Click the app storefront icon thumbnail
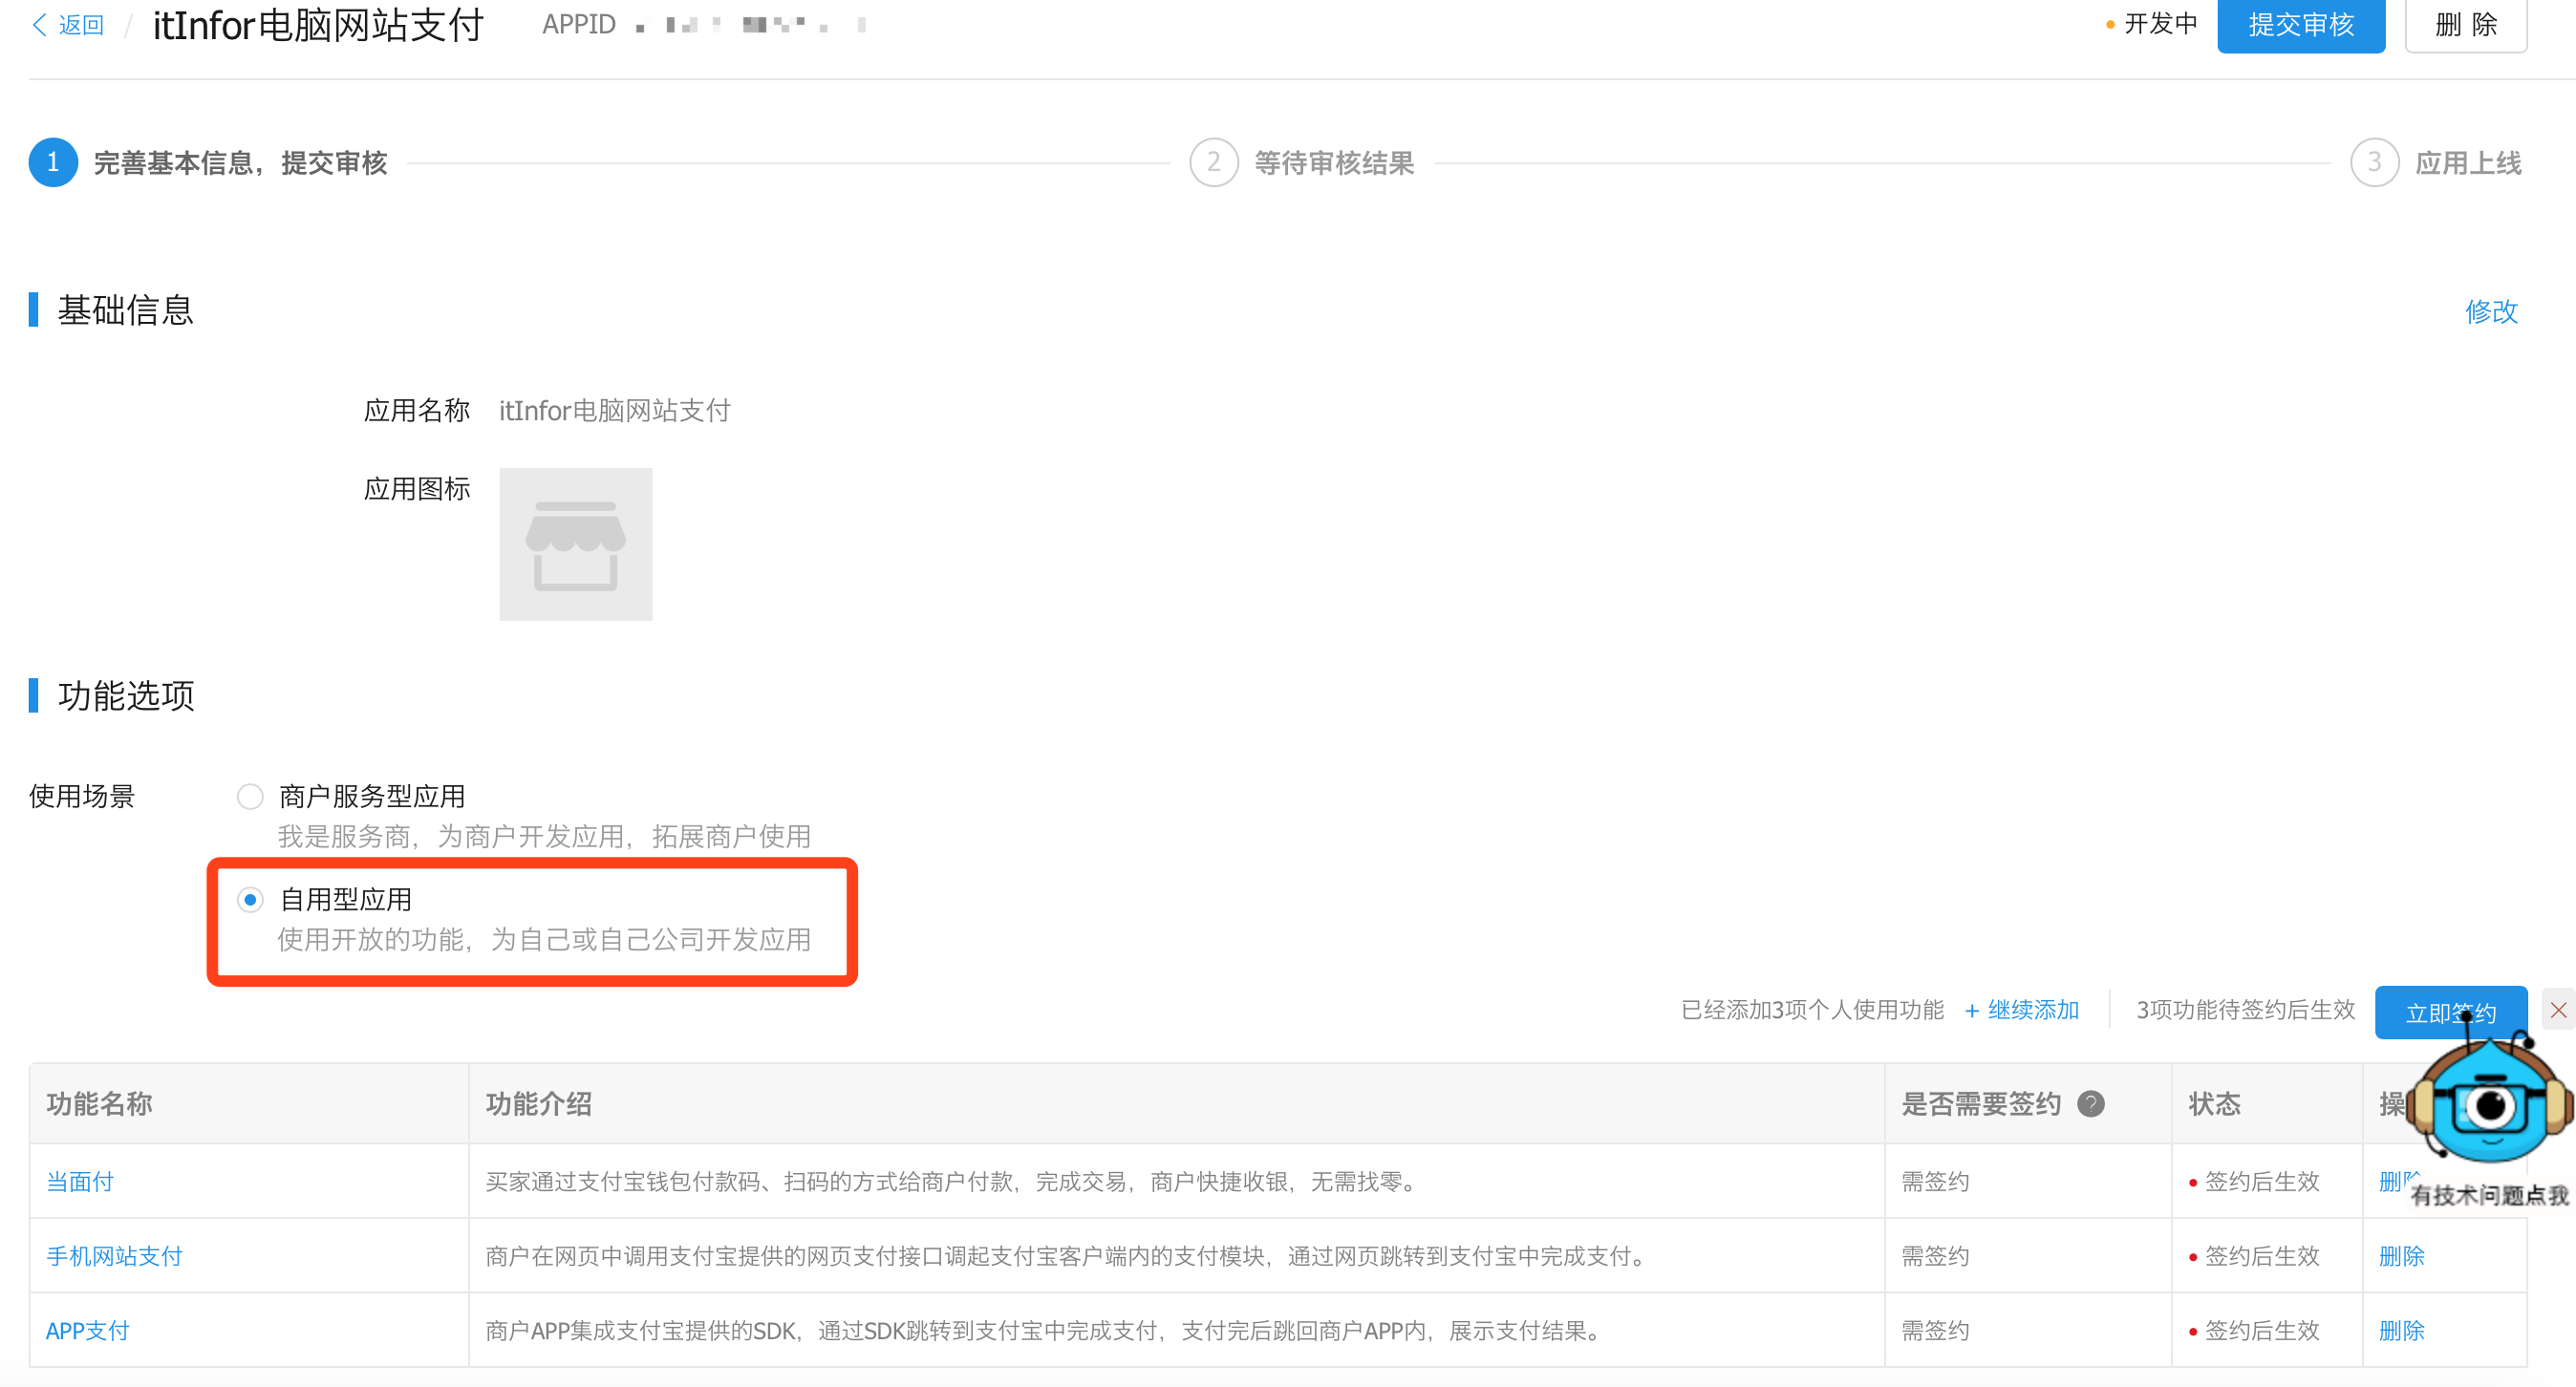The image size is (2576, 1387). point(576,544)
